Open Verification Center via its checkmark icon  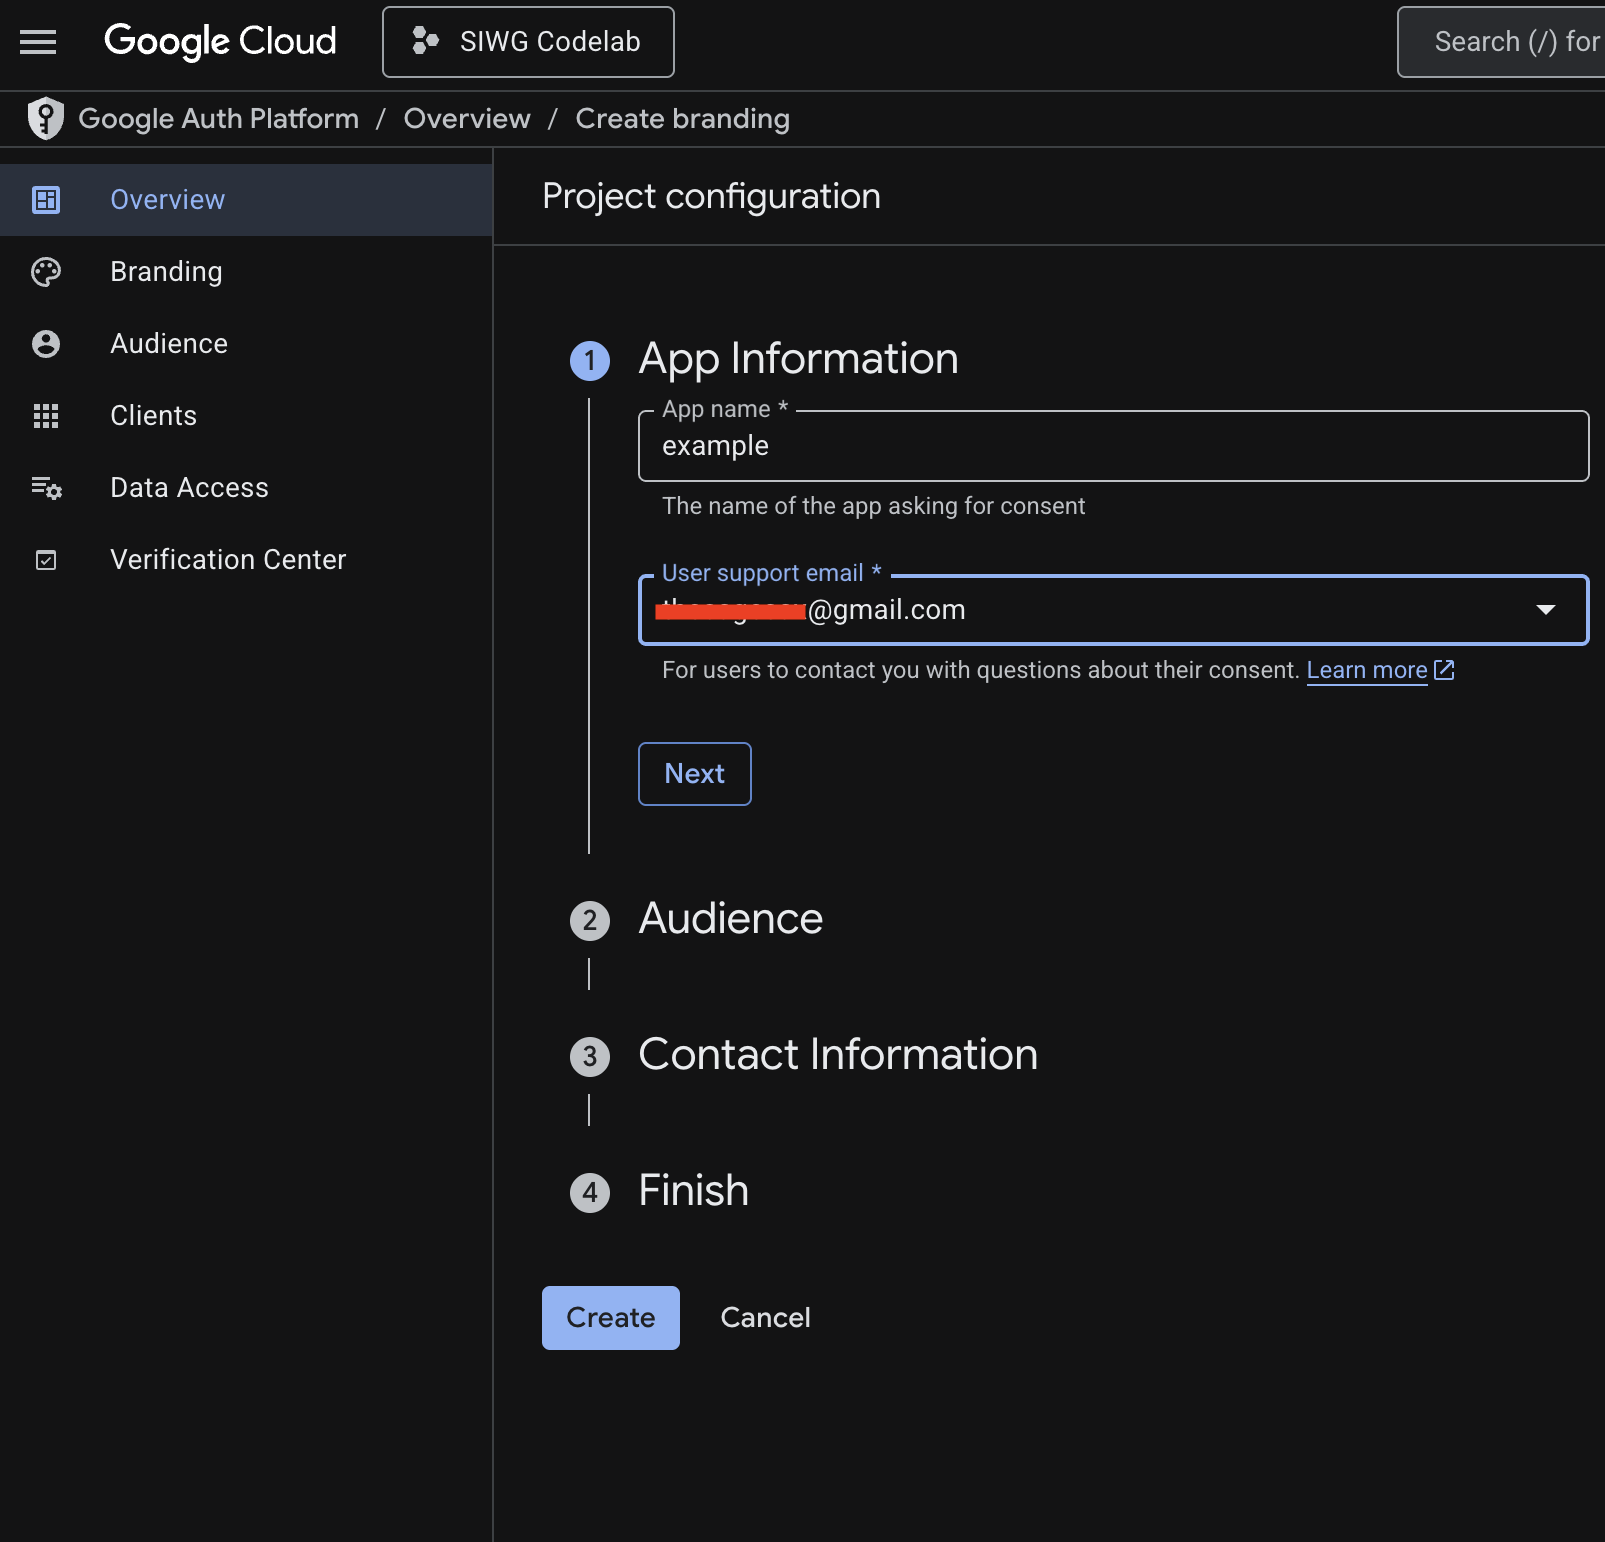pos(46,560)
